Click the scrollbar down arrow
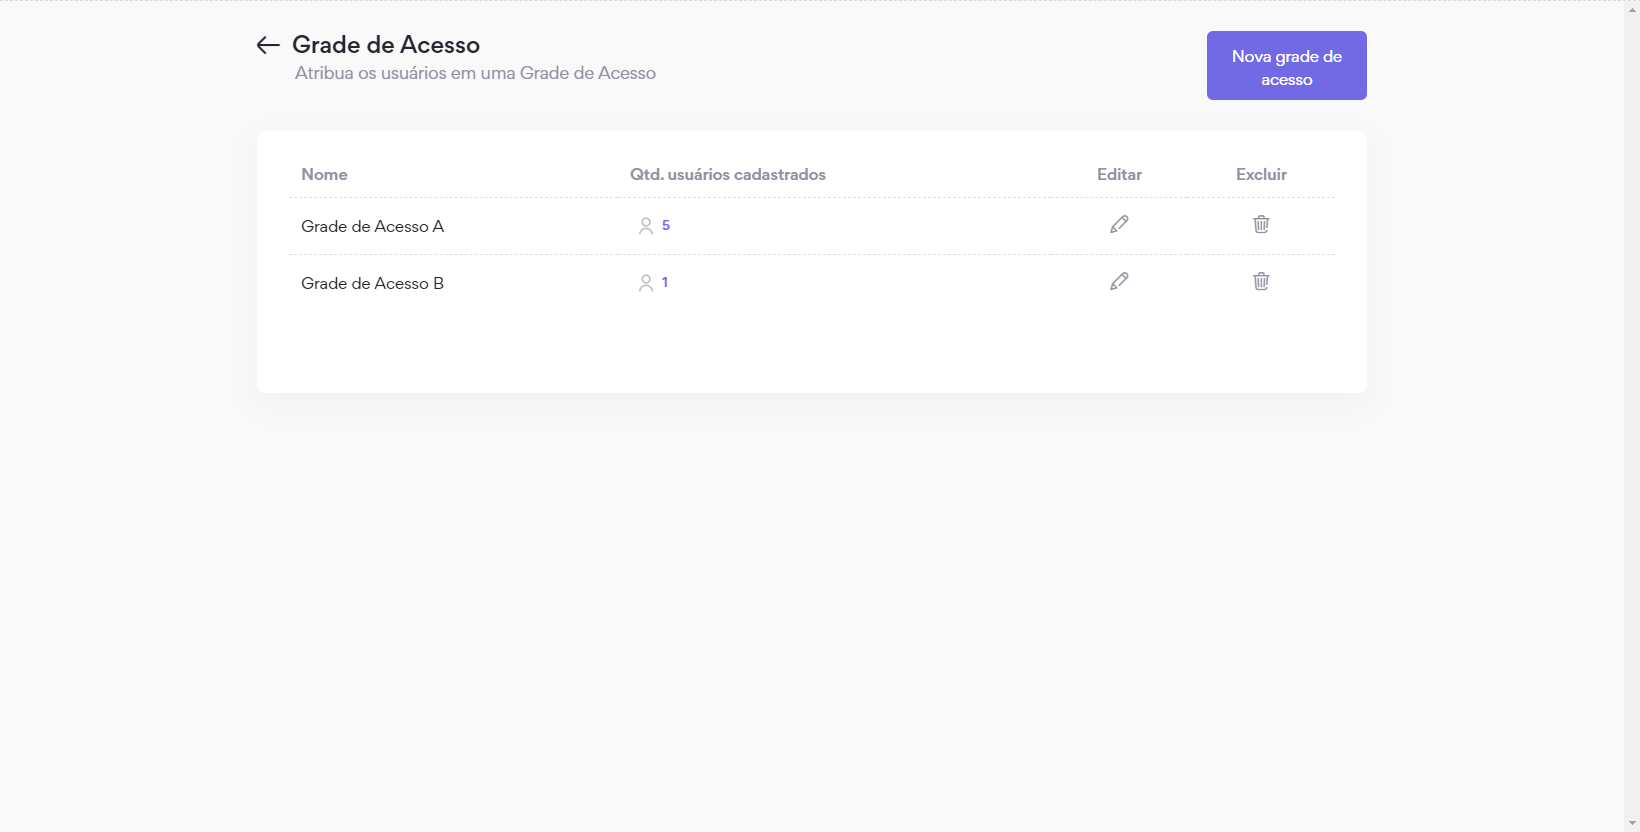1640x832 pixels. (1632, 824)
